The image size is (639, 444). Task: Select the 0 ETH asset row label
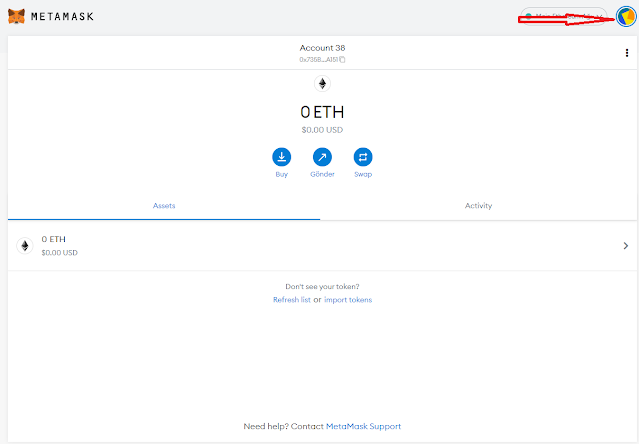pyautogui.click(x=54, y=240)
